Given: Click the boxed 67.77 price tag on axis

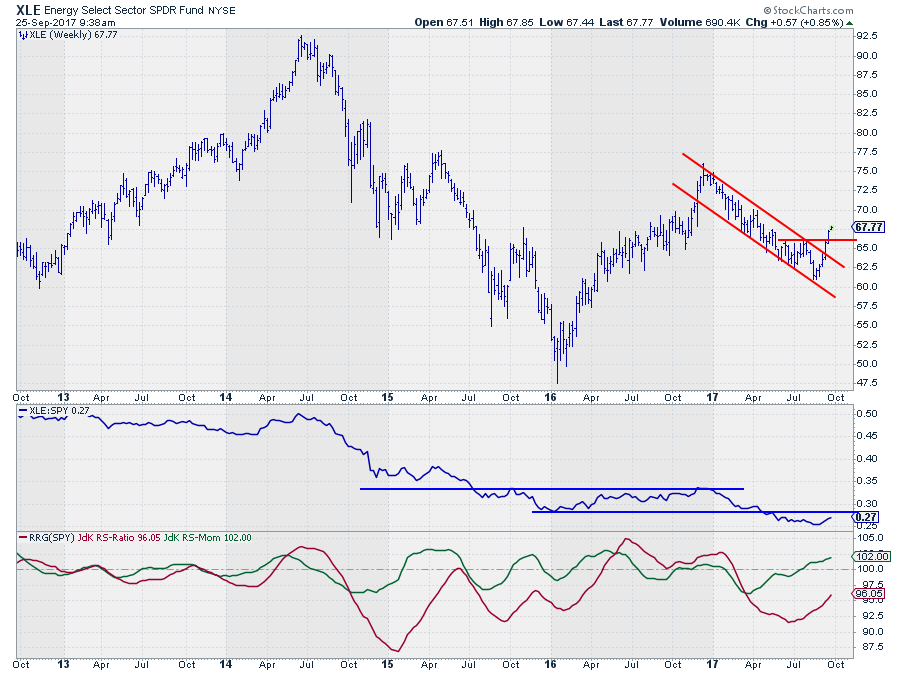Looking at the screenshot, I should (869, 227).
